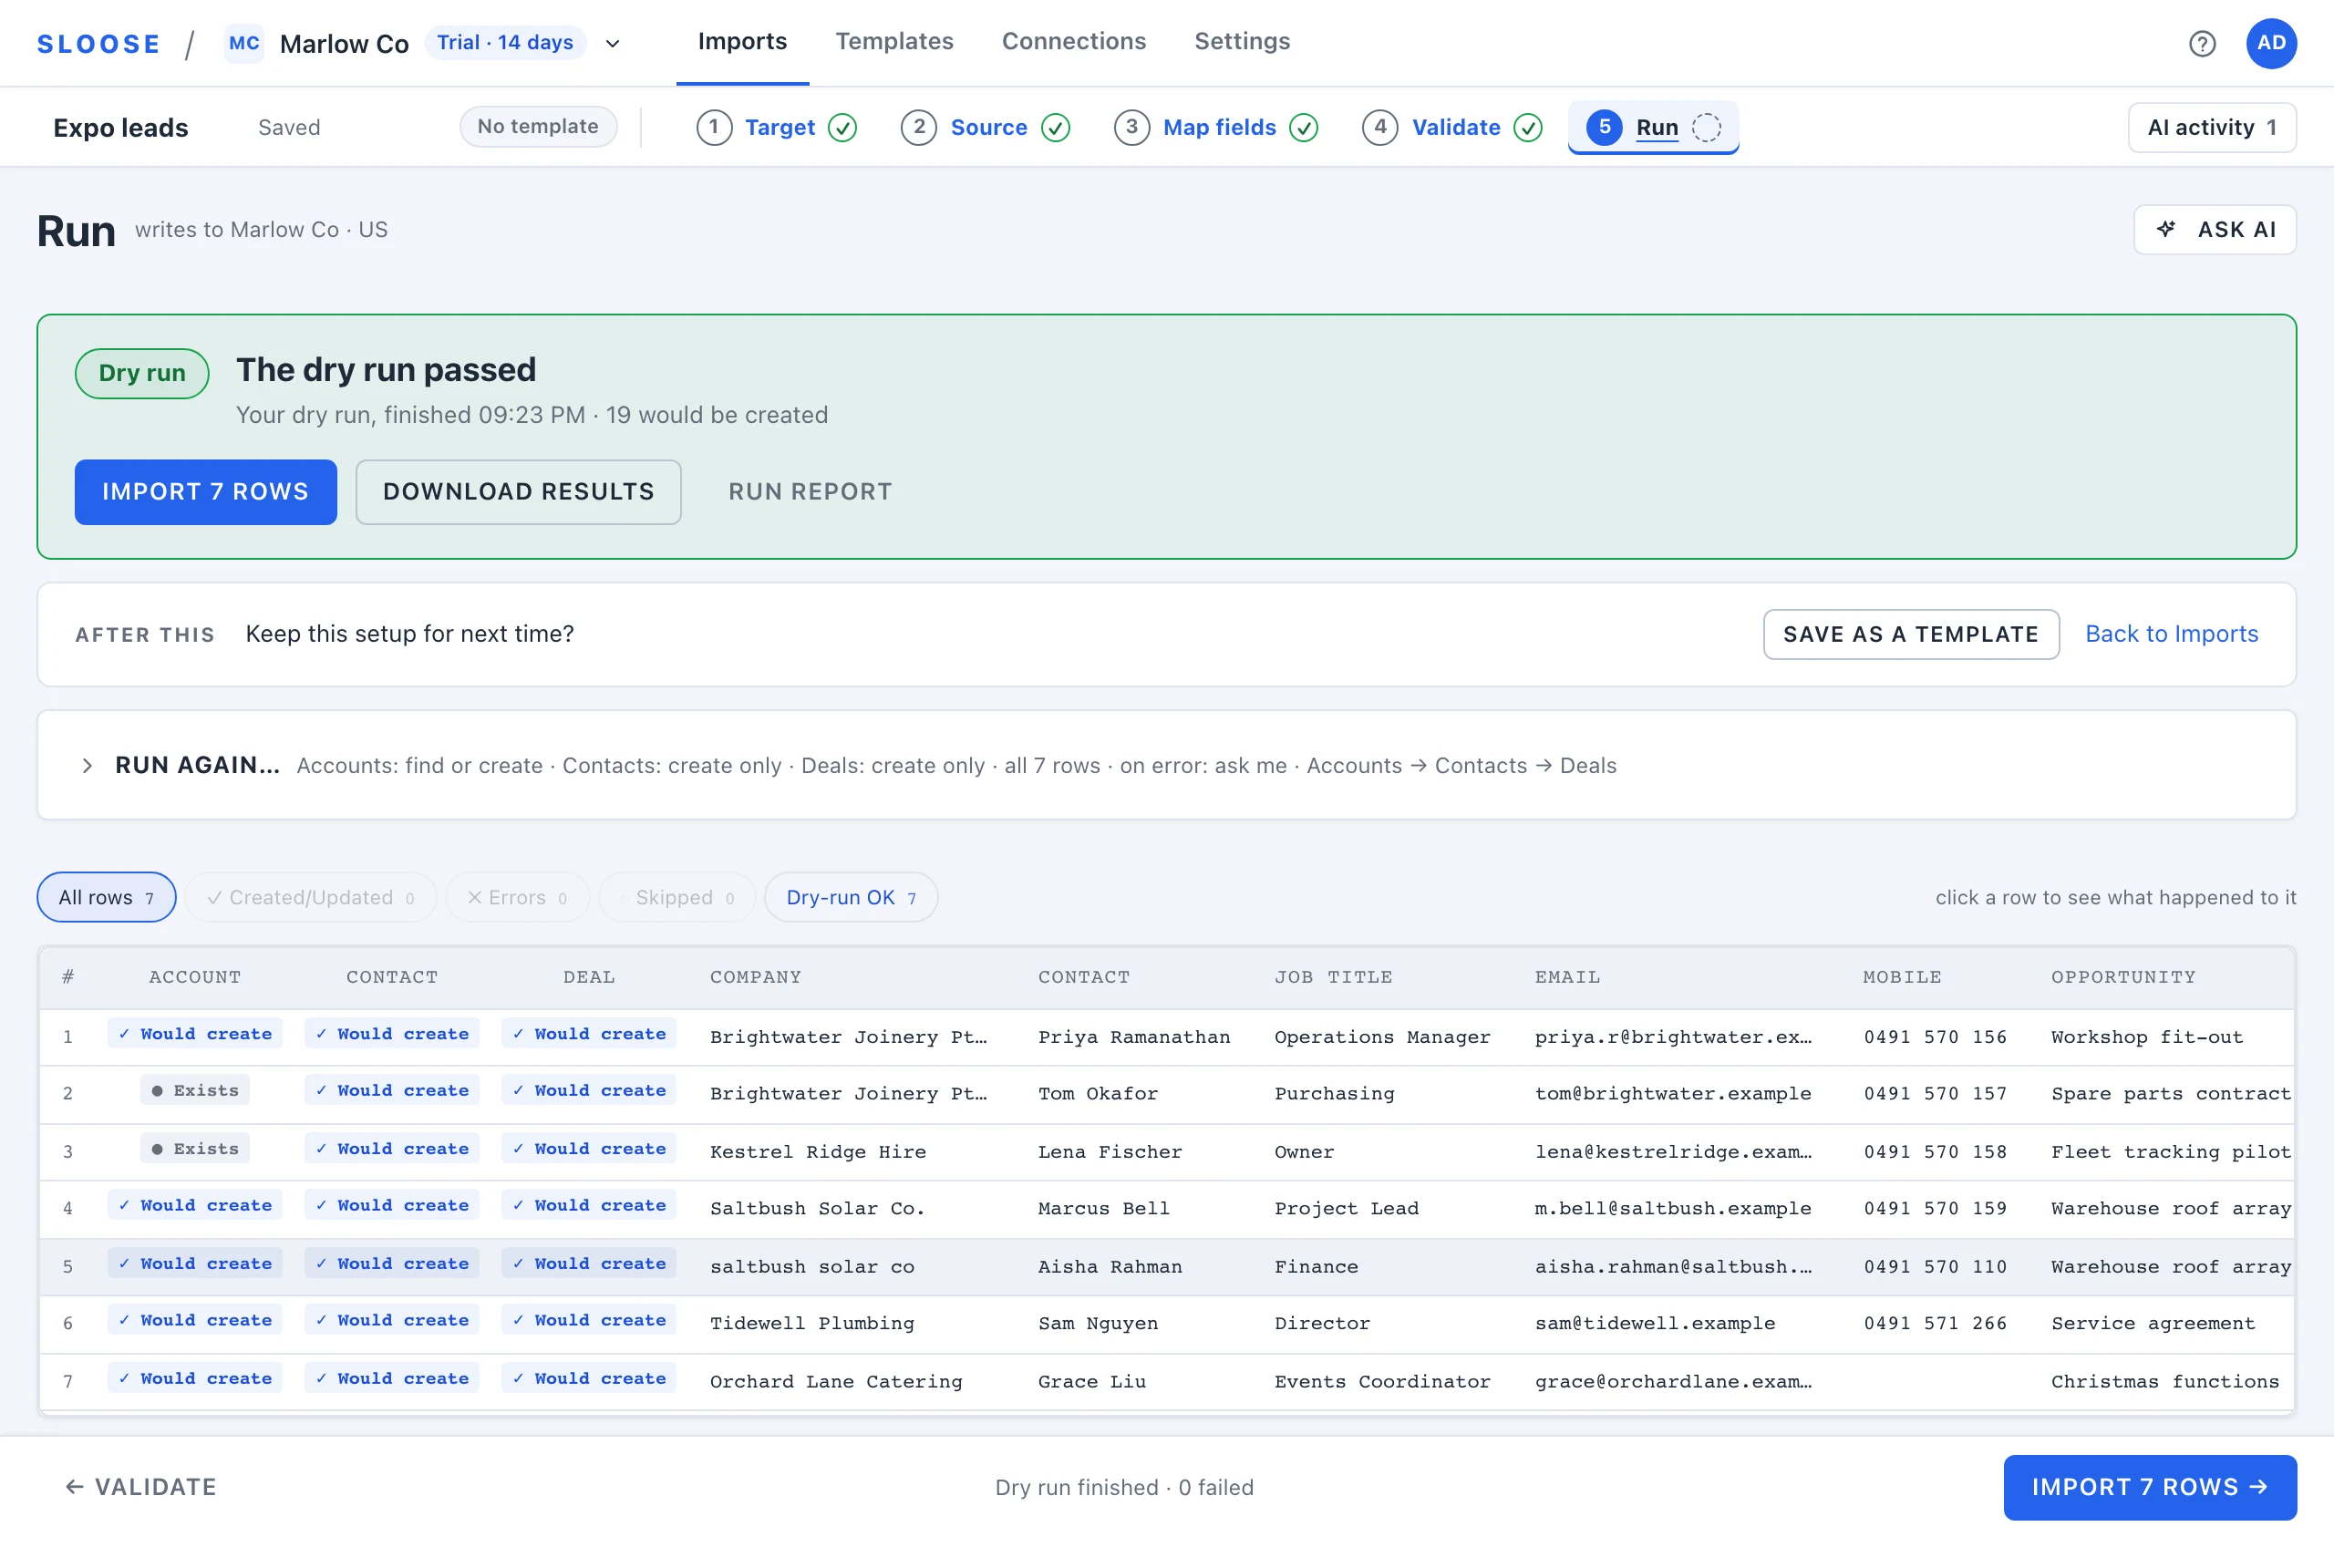Filter table by Dry-run OK
2334x1568 pixels.
[850, 897]
